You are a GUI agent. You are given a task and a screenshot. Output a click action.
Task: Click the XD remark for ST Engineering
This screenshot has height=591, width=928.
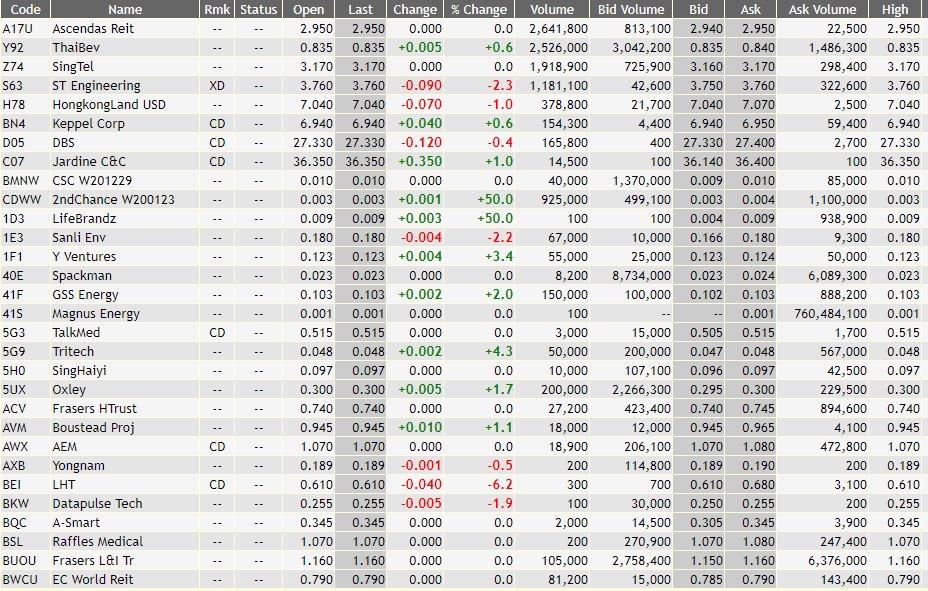coord(217,85)
